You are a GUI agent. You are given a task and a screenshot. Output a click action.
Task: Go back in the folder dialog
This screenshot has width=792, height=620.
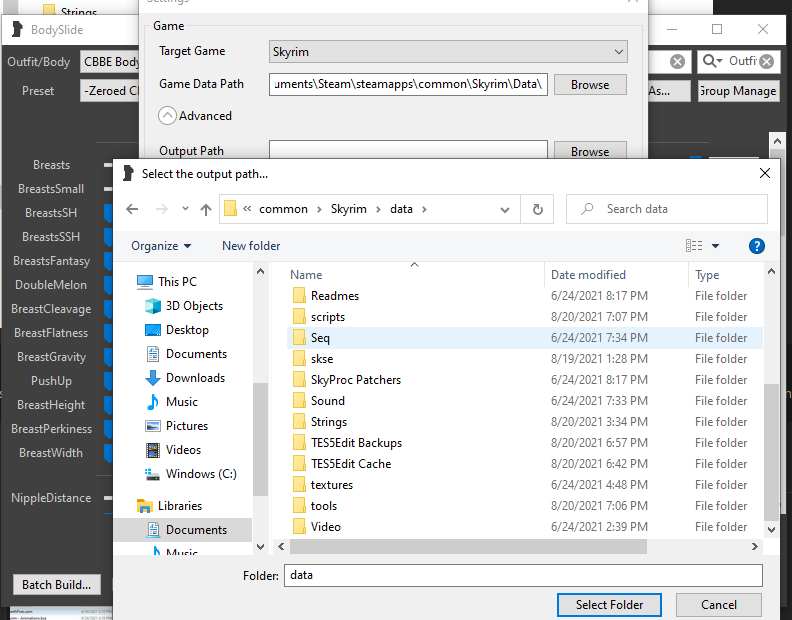coord(132,209)
